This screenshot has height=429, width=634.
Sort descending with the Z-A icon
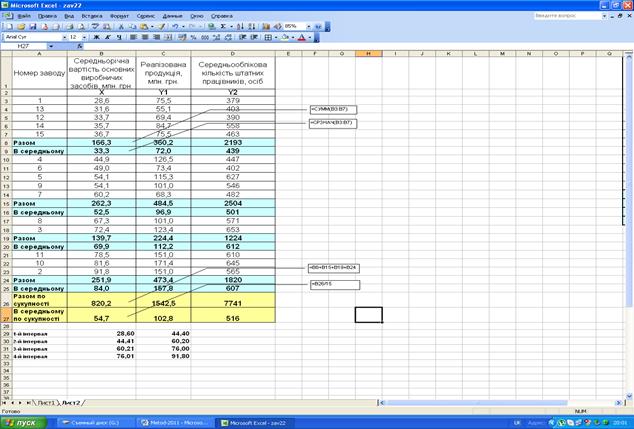251,26
